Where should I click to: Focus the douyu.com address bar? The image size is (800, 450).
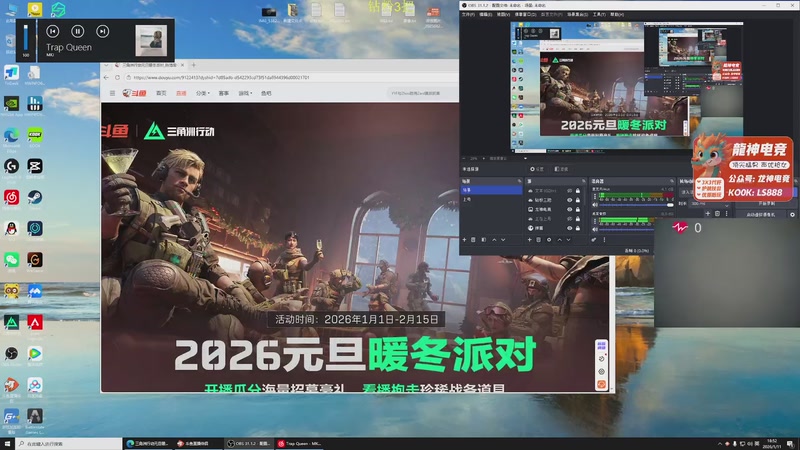pyautogui.click(x=291, y=78)
